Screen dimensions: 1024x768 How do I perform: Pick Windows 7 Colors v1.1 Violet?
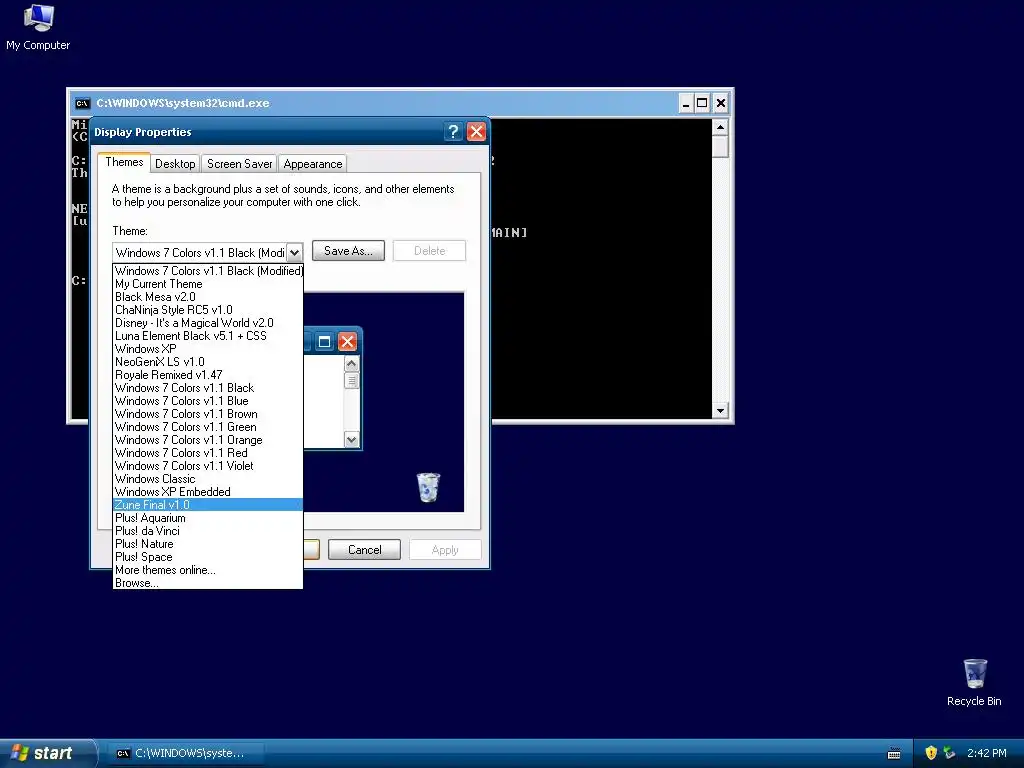click(x=208, y=466)
